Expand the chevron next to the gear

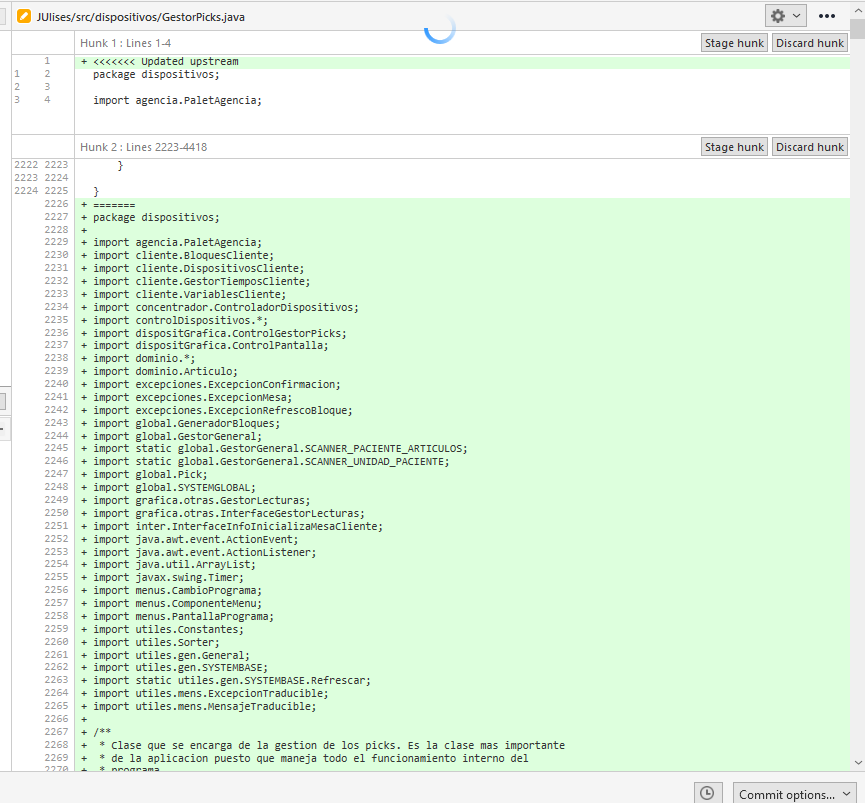click(x=797, y=16)
